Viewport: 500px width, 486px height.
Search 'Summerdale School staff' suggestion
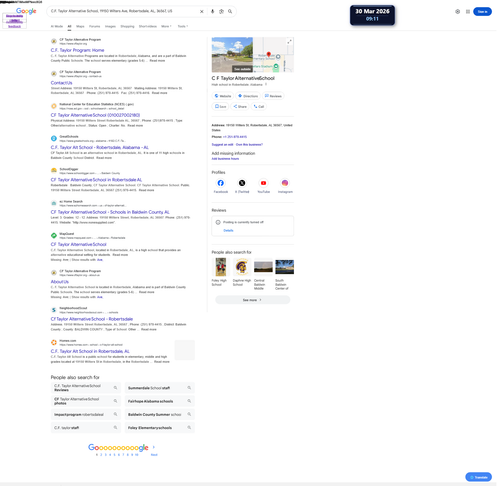[x=160, y=388]
